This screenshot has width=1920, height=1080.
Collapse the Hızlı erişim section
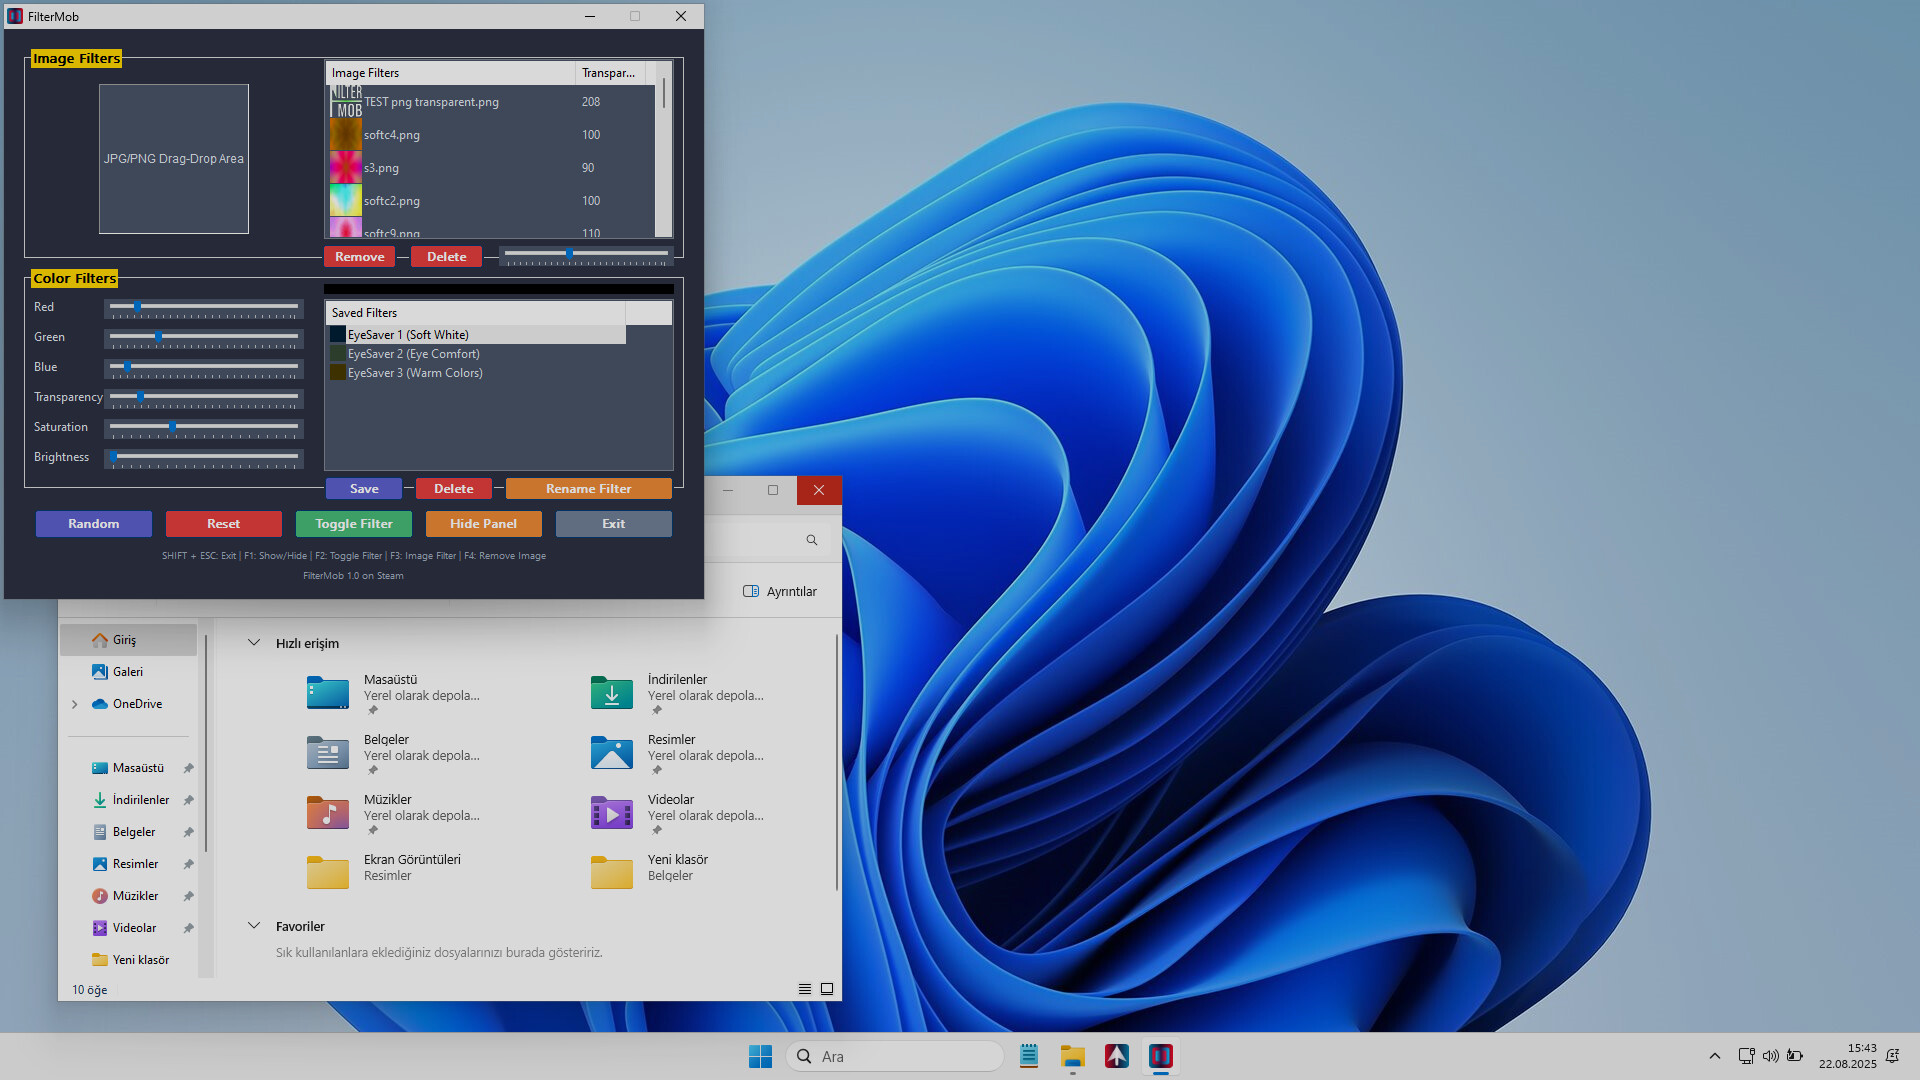[254, 642]
